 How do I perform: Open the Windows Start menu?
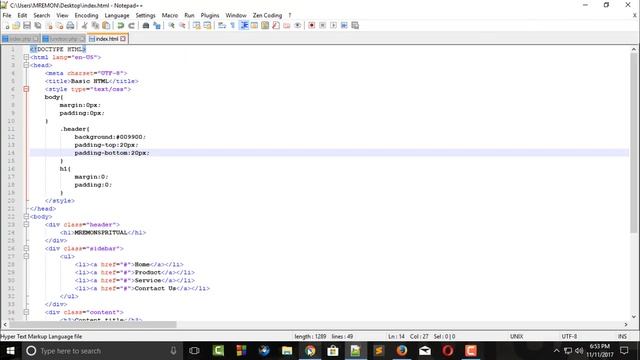tap(10, 351)
